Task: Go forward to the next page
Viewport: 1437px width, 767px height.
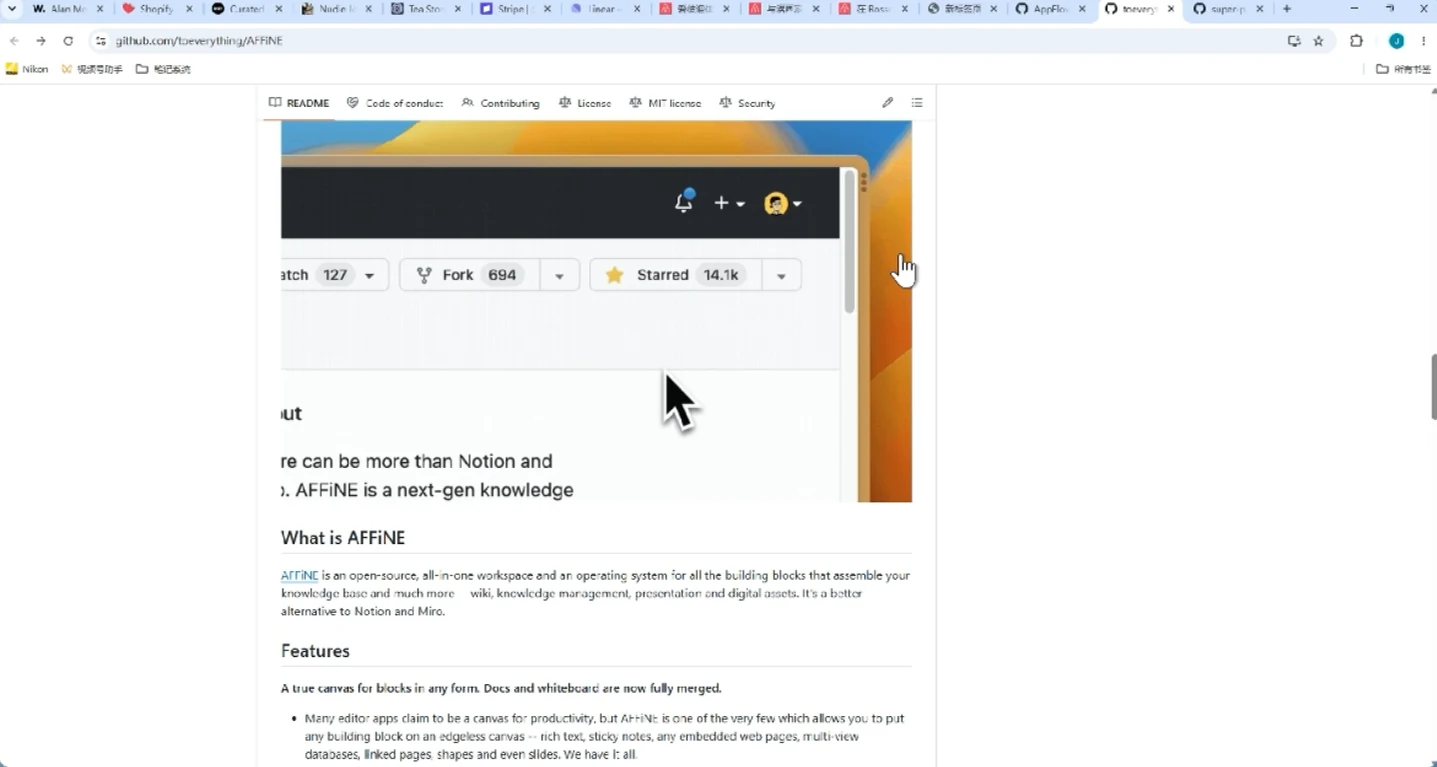Action: click(x=41, y=41)
